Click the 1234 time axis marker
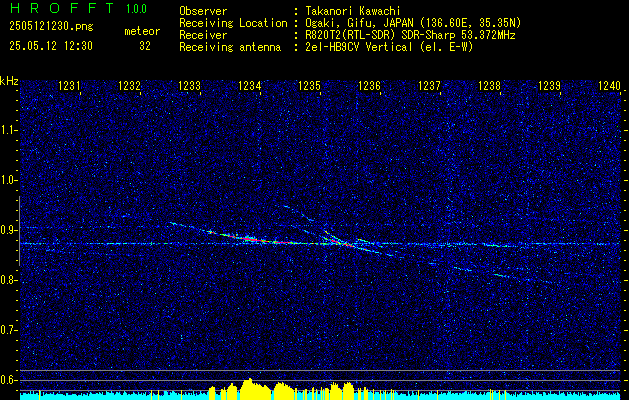Viewport: 629px width, 400px height. coord(250,85)
